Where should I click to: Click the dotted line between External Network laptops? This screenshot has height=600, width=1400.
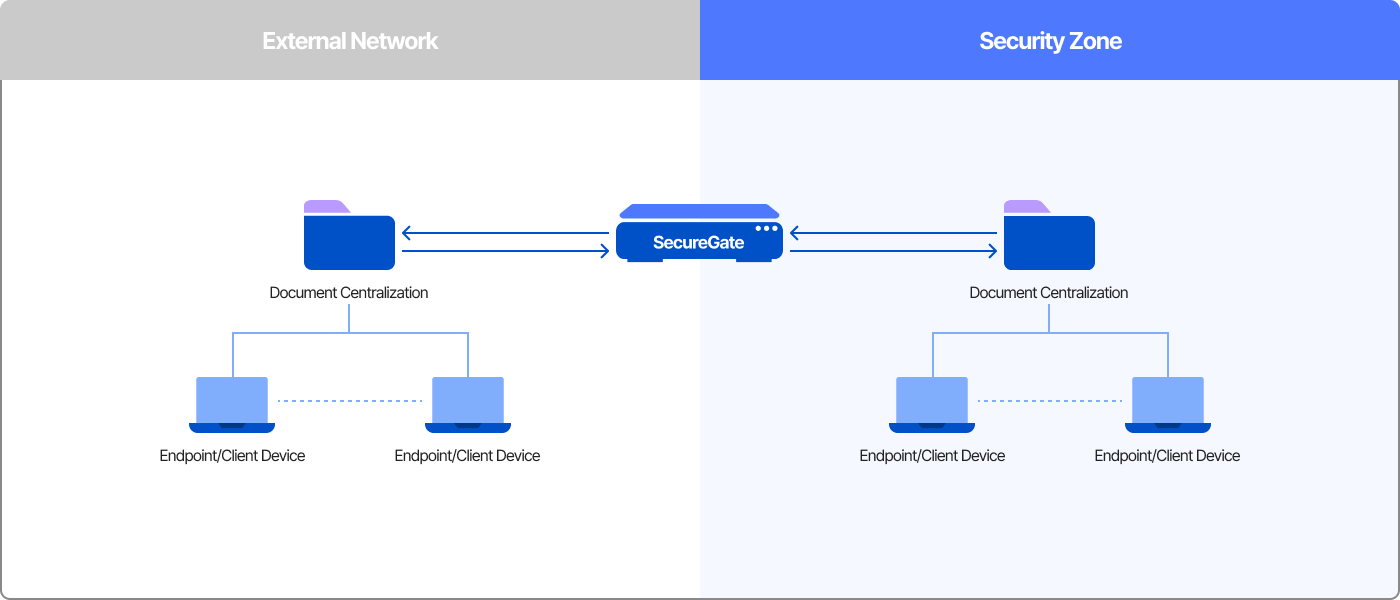click(350, 401)
